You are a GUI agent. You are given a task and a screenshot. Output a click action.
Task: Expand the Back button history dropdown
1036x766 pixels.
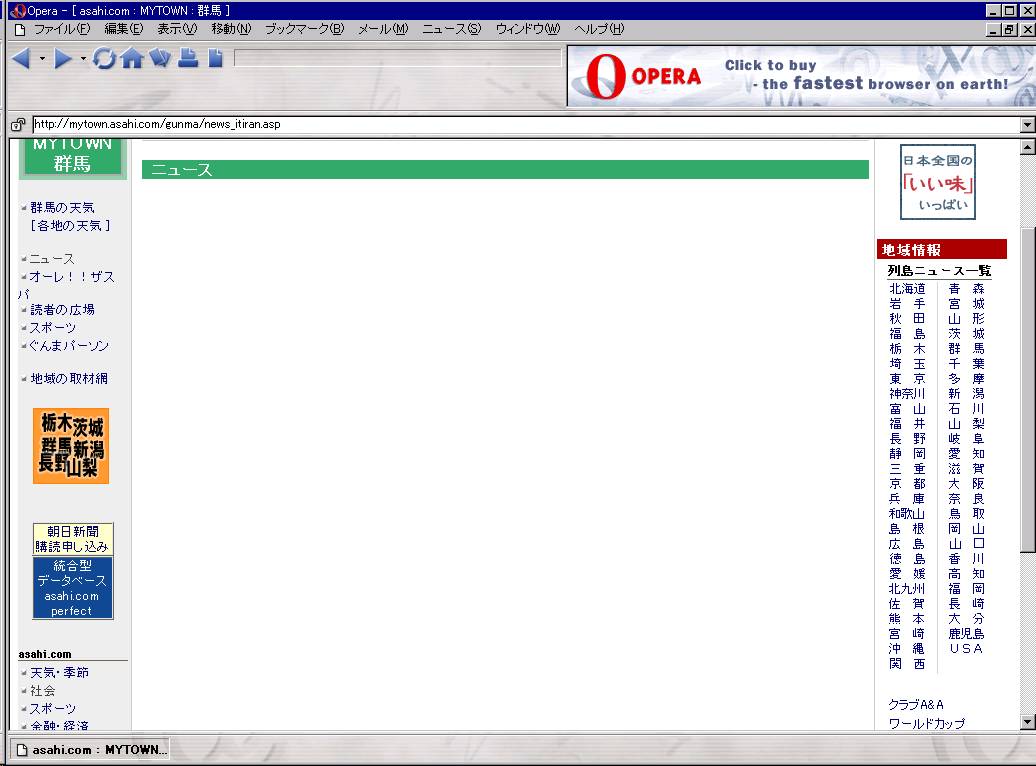pyautogui.click(x=42, y=60)
